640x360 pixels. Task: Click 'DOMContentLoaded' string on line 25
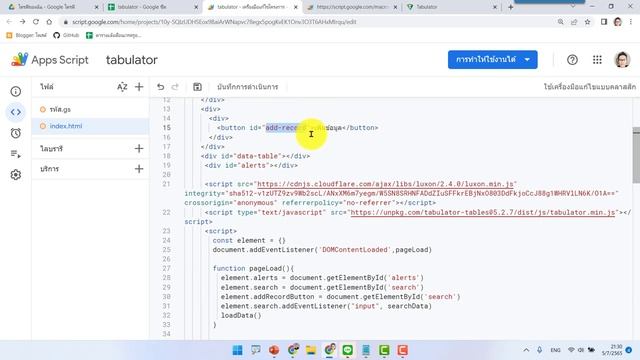(x=355, y=250)
